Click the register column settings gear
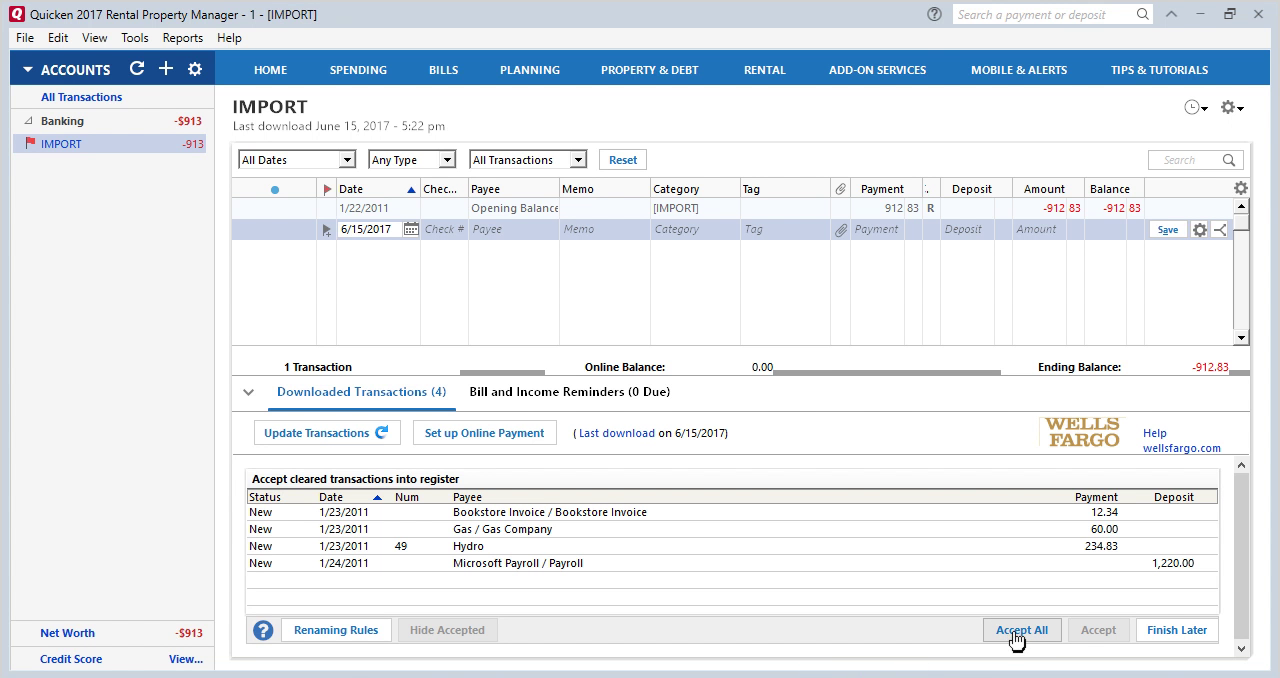Viewport: 1280px width, 678px height. tap(1241, 188)
